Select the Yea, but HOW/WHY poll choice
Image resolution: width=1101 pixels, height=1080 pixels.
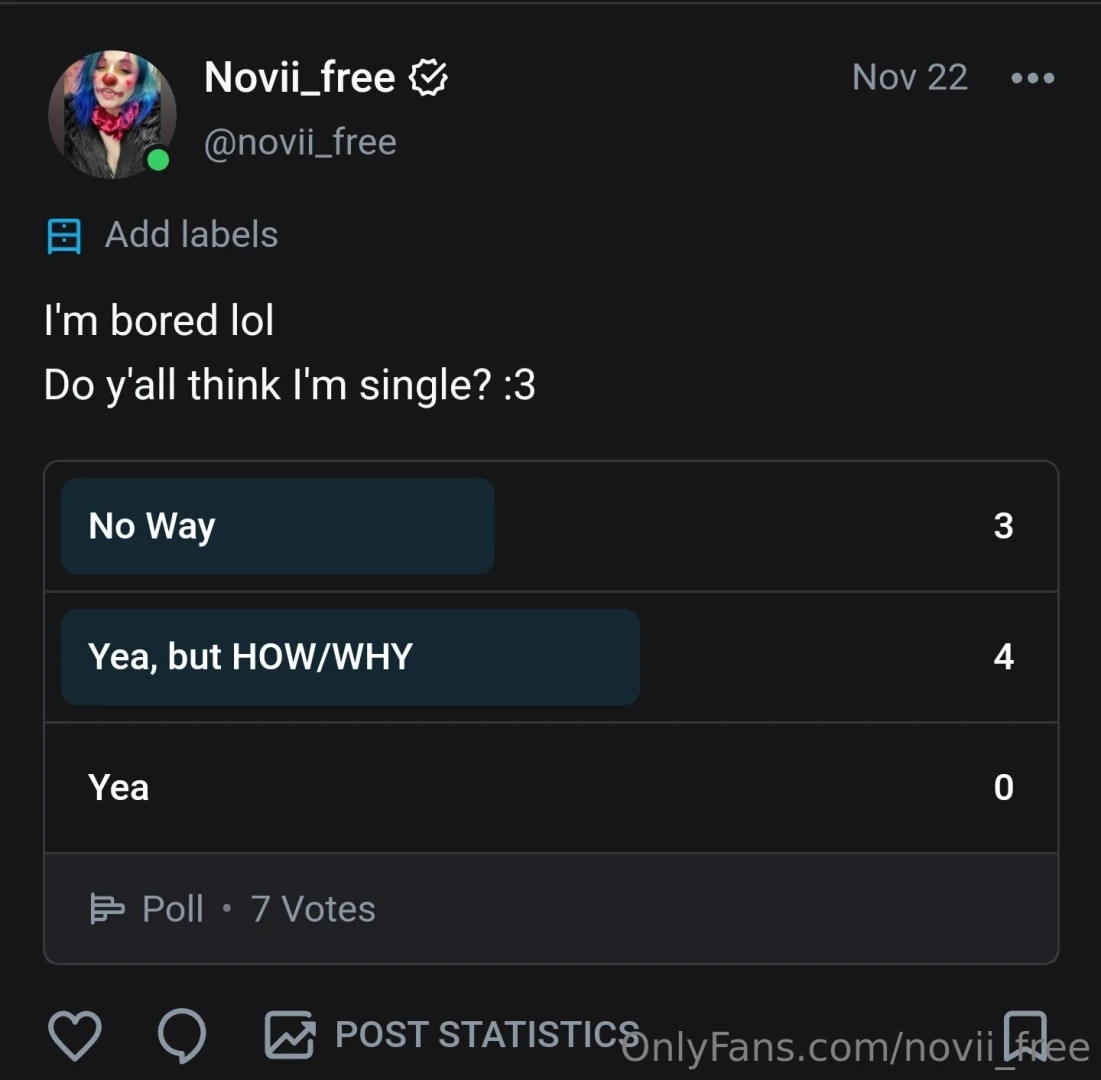point(350,657)
